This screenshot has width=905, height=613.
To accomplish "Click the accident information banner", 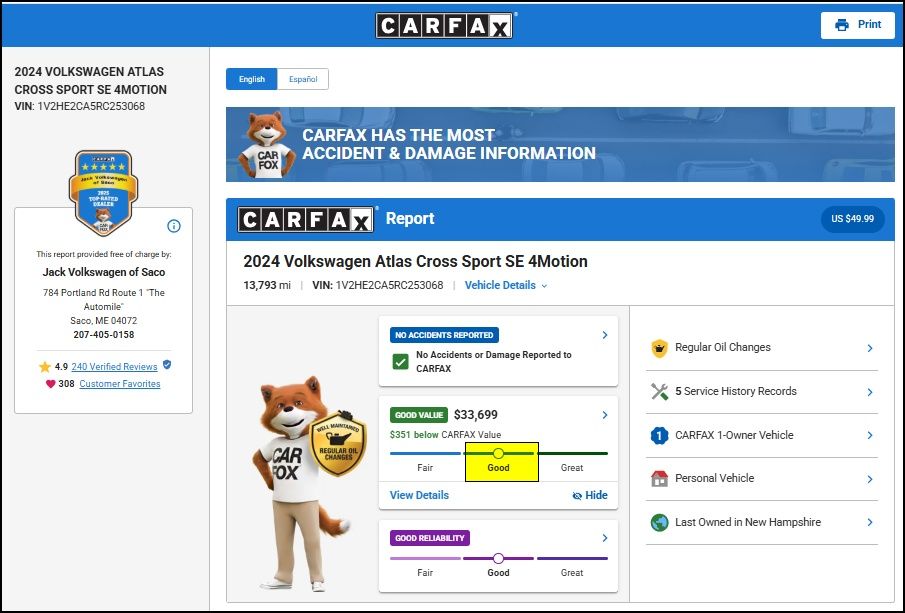I will (x=560, y=144).
